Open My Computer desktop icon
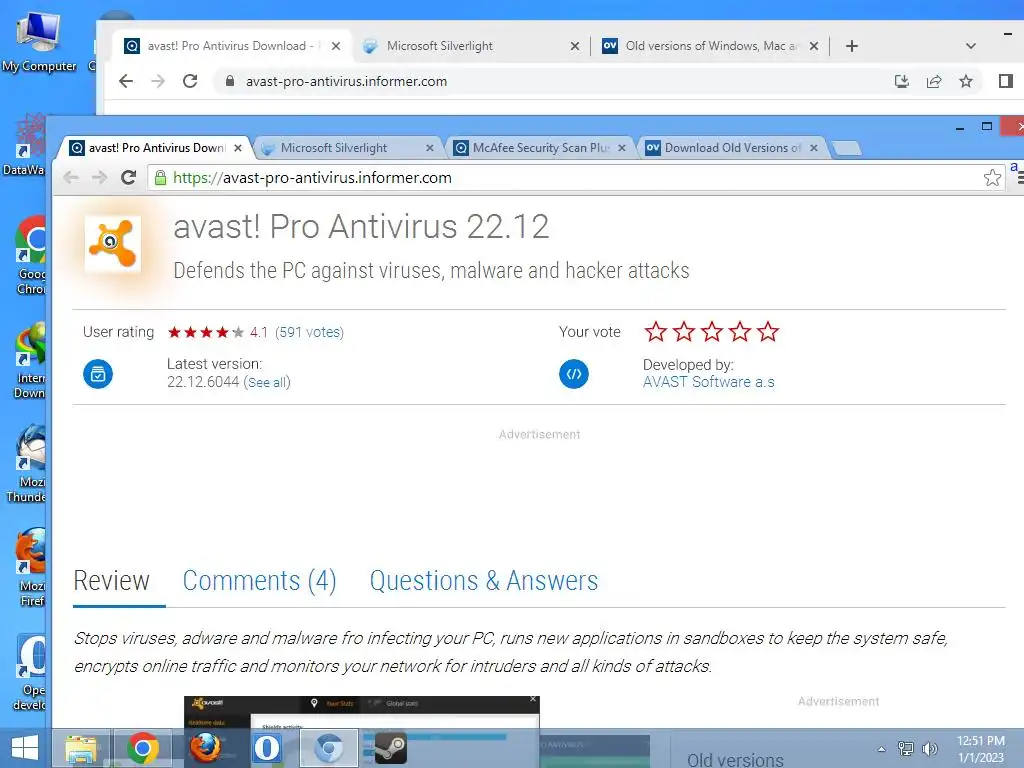1024x768 pixels. click(39, 41)
